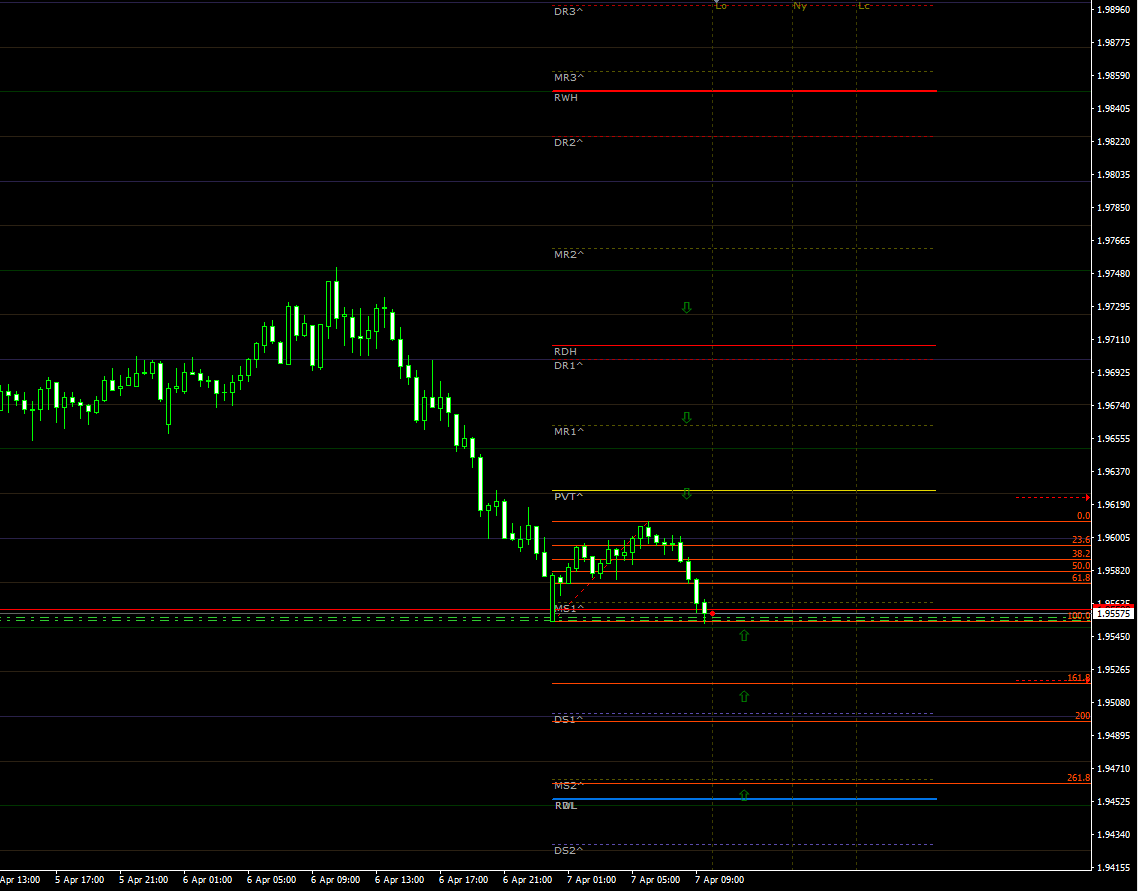Click the Fibonacci 200 level label
Viewport: 1139px width, 891px height.
click(x=1082, y=716)
